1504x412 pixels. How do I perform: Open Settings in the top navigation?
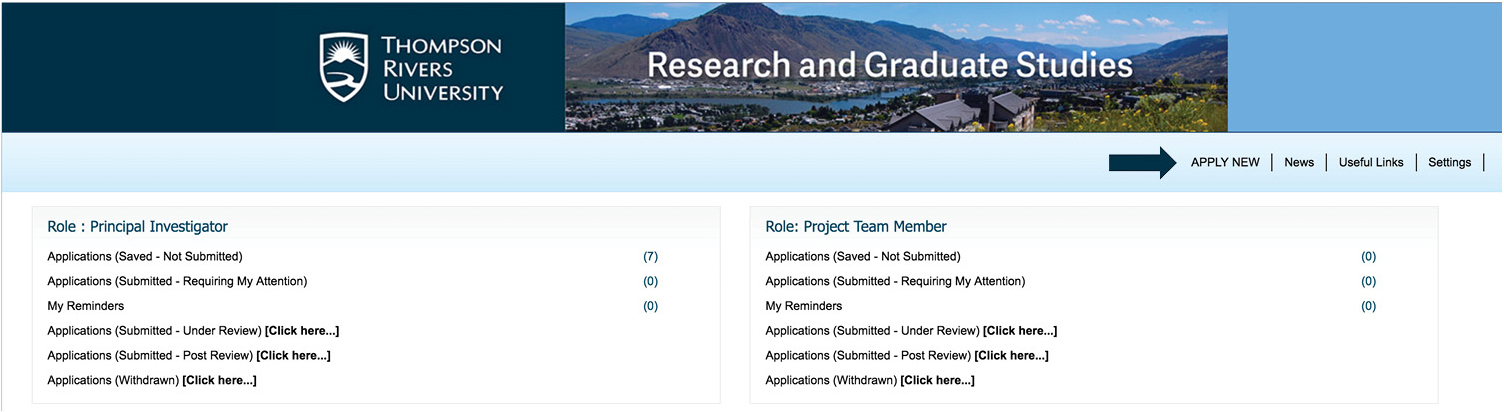point(1449,162)
